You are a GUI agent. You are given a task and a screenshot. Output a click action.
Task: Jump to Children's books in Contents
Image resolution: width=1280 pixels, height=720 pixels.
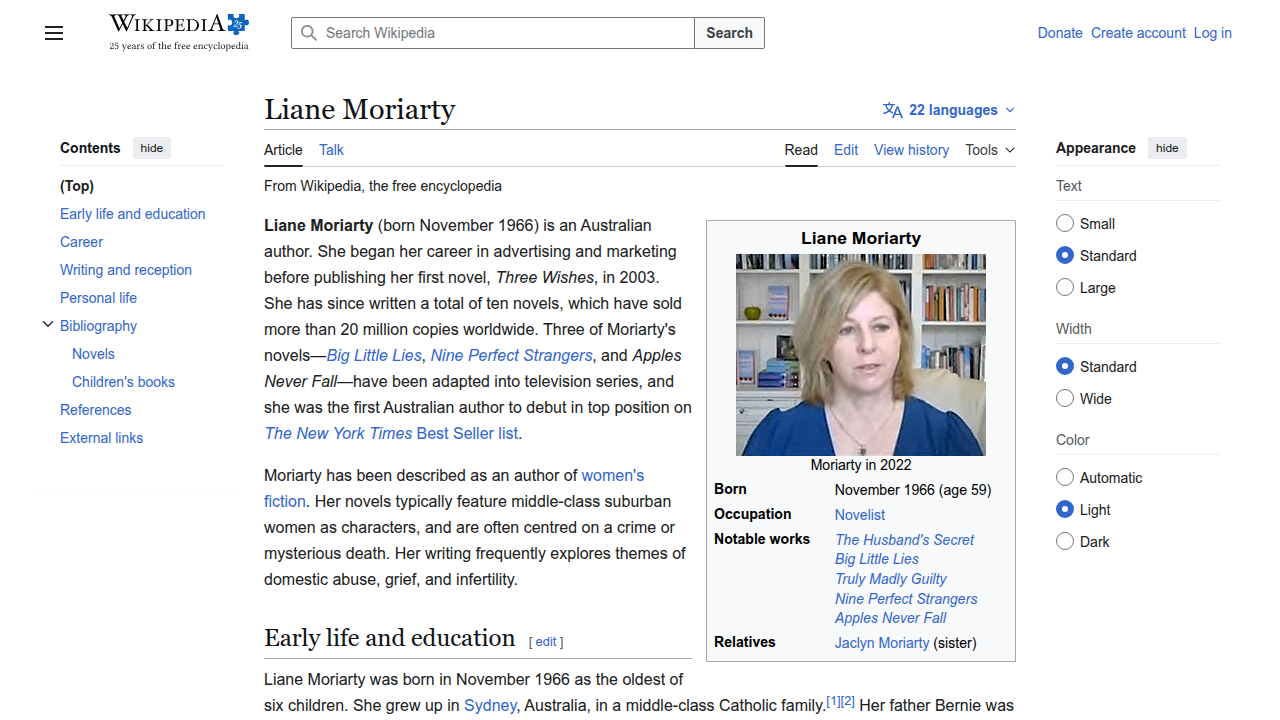pyautogui.click(x=123, y=382)
